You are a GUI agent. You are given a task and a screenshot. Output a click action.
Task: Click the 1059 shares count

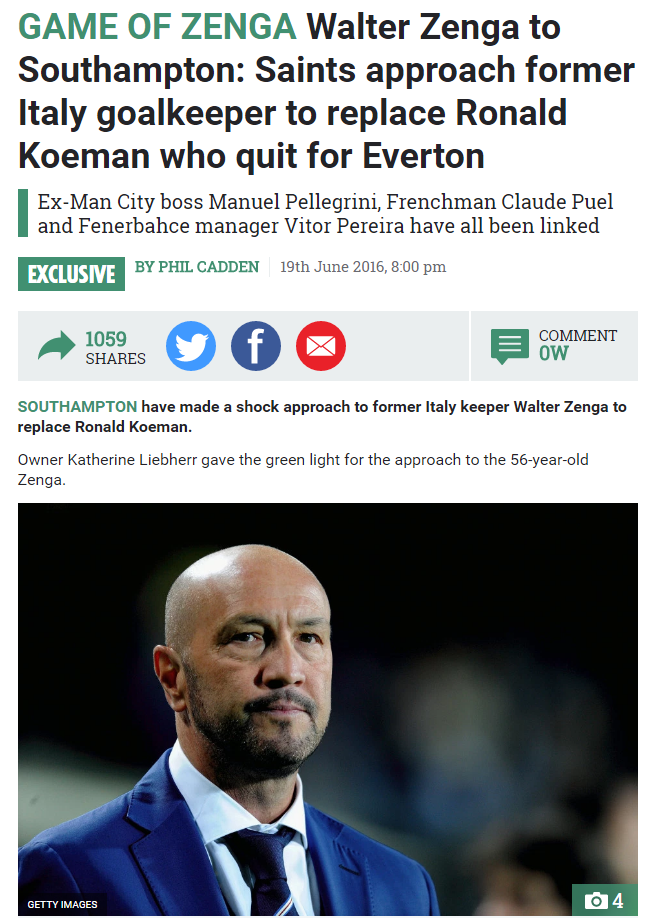click(x=106, y=339)
